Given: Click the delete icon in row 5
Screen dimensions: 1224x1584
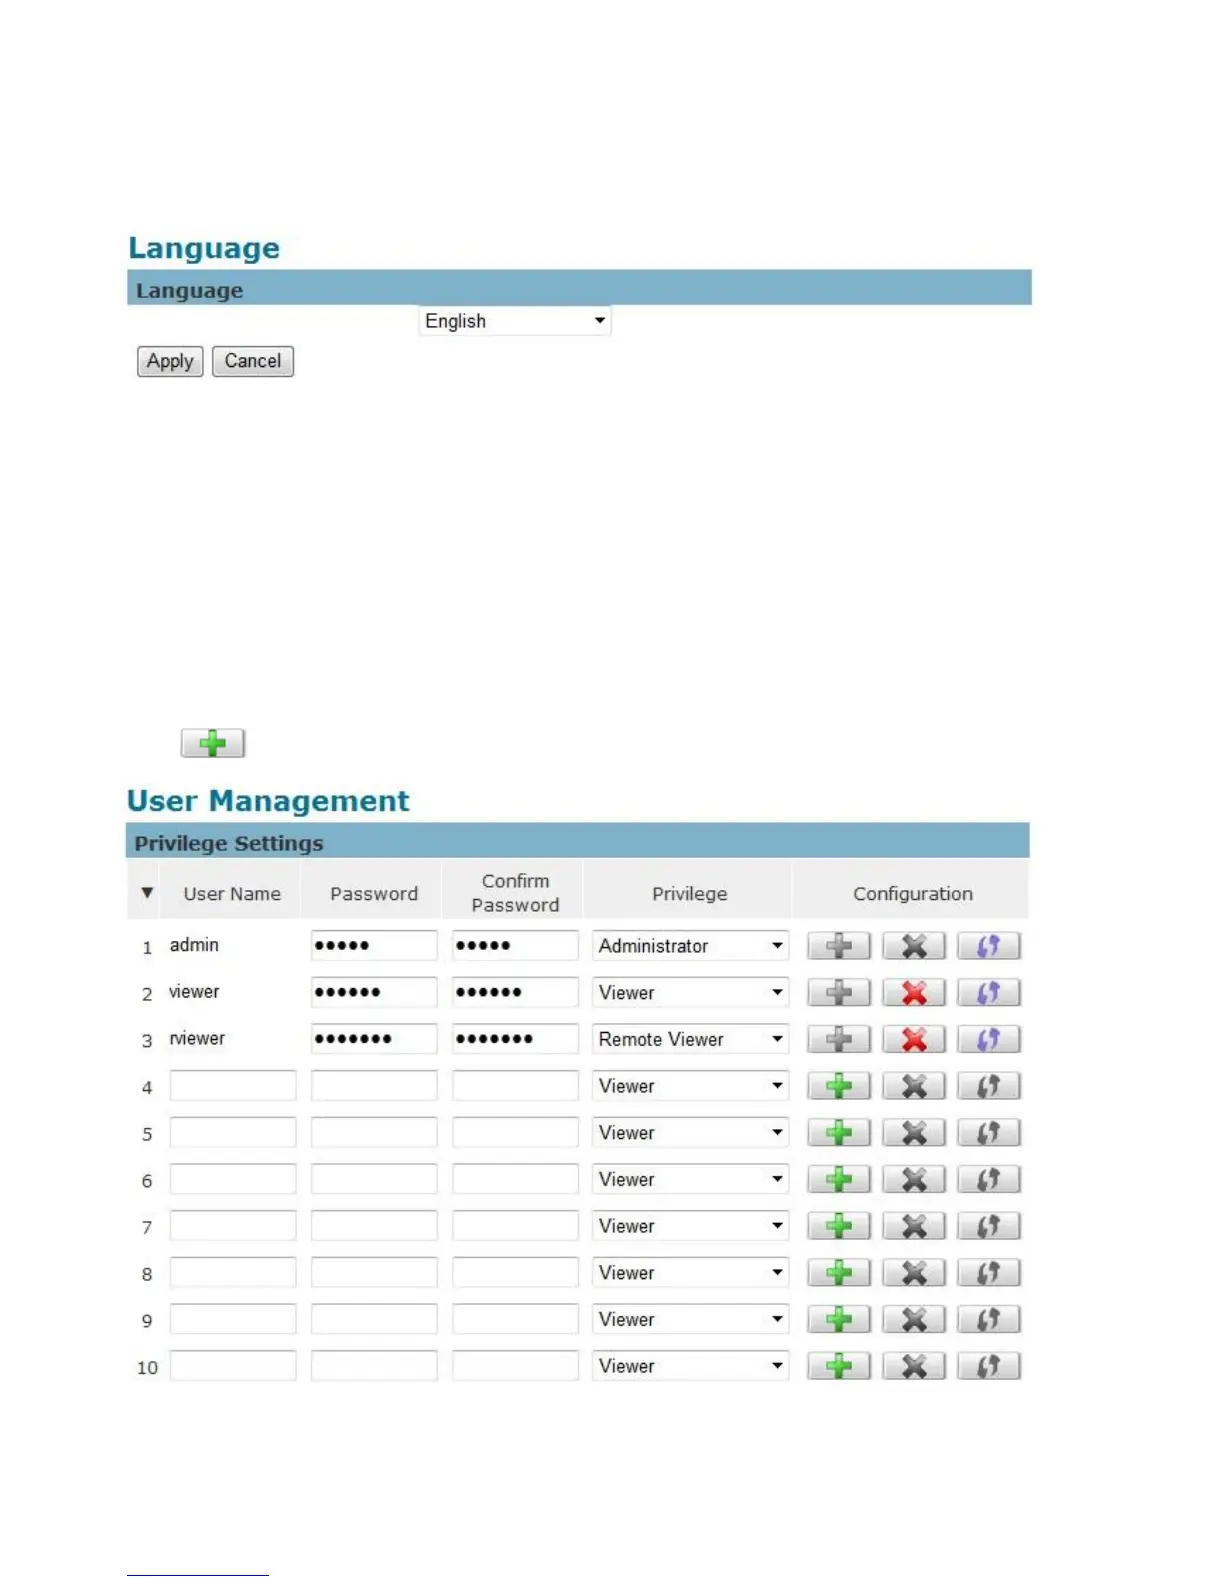Looking at the screenshot, I should point(914,1133).
